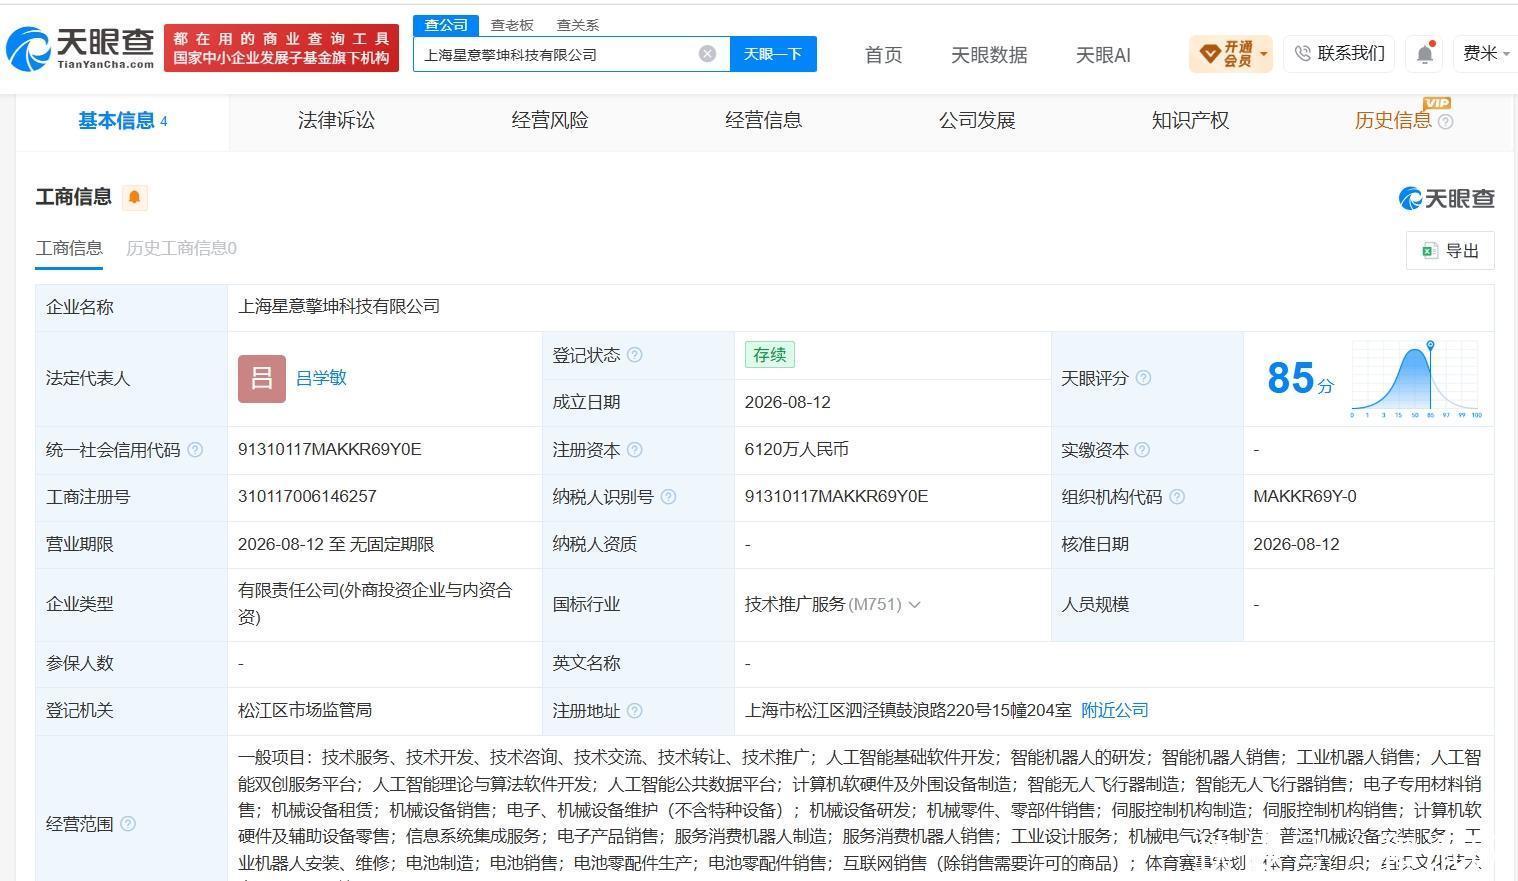Screen dimensions: 1518x881
Task: Select the 营业期限 value text
Action: point(336,545)
